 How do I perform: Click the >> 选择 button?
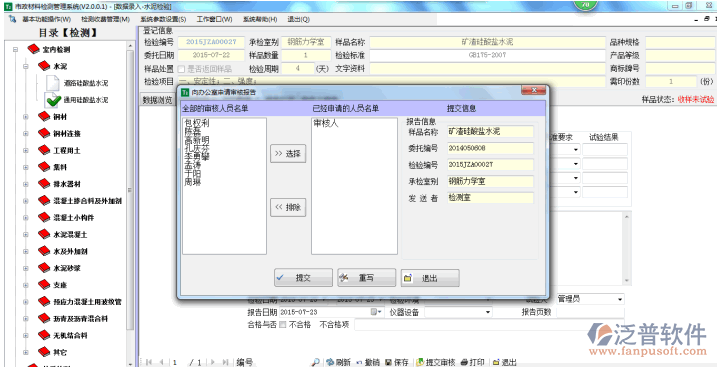point(288,154)
